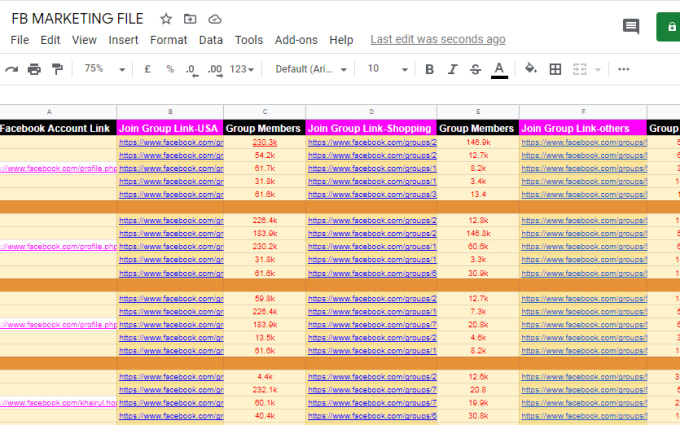This screenshot has width=680, height=425.
Task: Click the 59.8k group members cell
Action: point(265,298)
